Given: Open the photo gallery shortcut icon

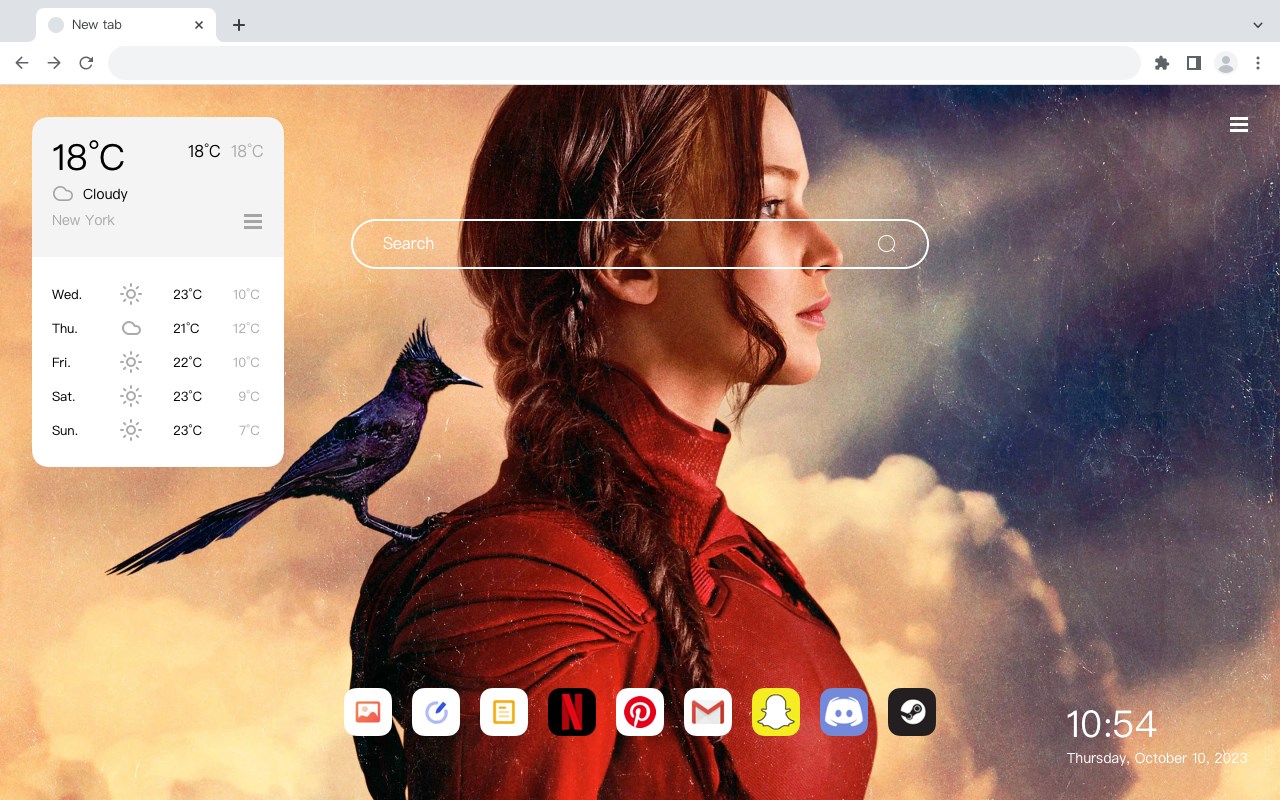Looking at the screenshot, I should 368,712.
